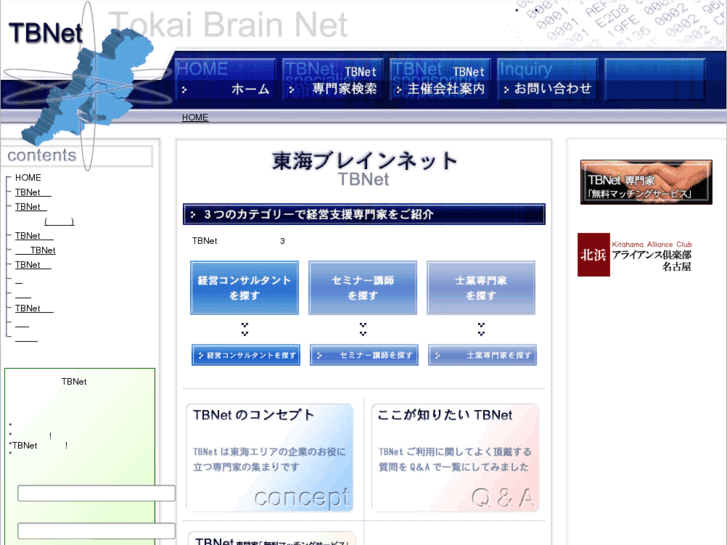The image size is (727, 545).
Task: Open the ここが知りたい TBNet Q&A card
Action: pyautogui.click(x=455, y=458)
